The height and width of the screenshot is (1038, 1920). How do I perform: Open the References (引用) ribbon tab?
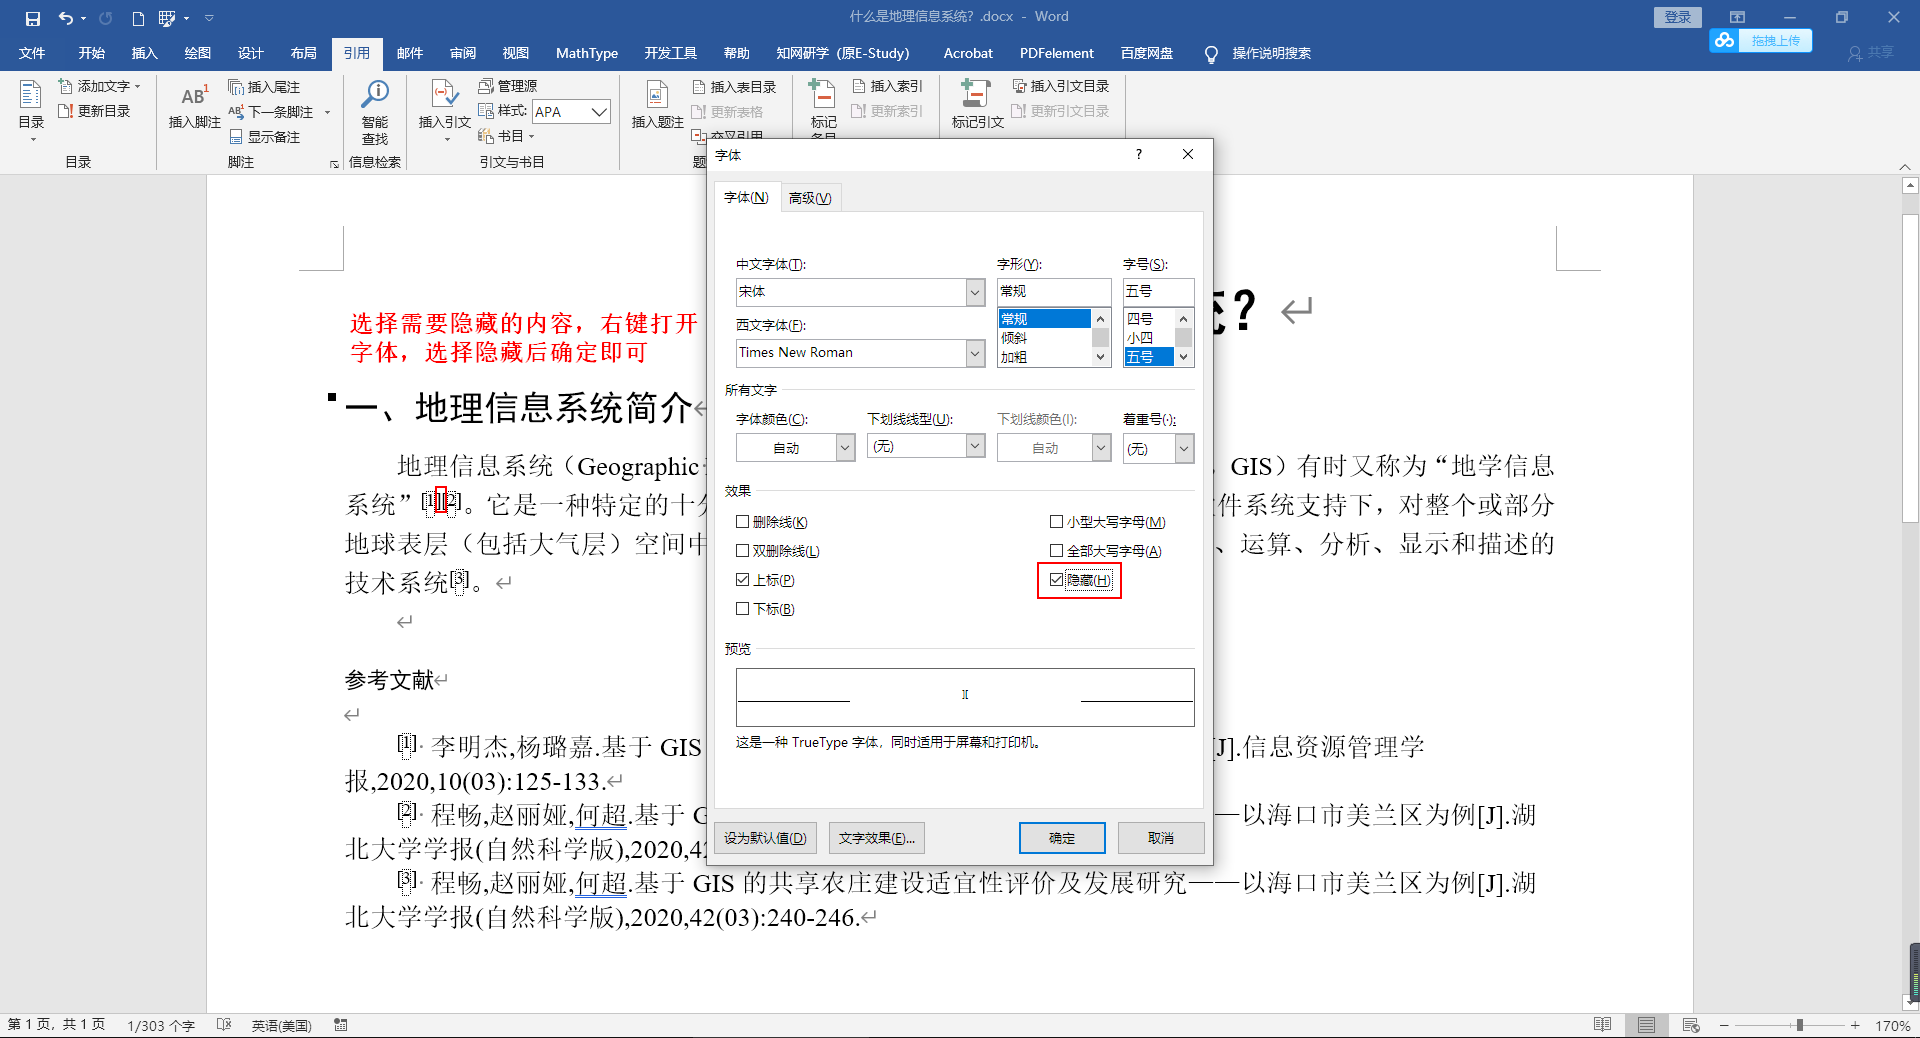click(x=357, y=53)
